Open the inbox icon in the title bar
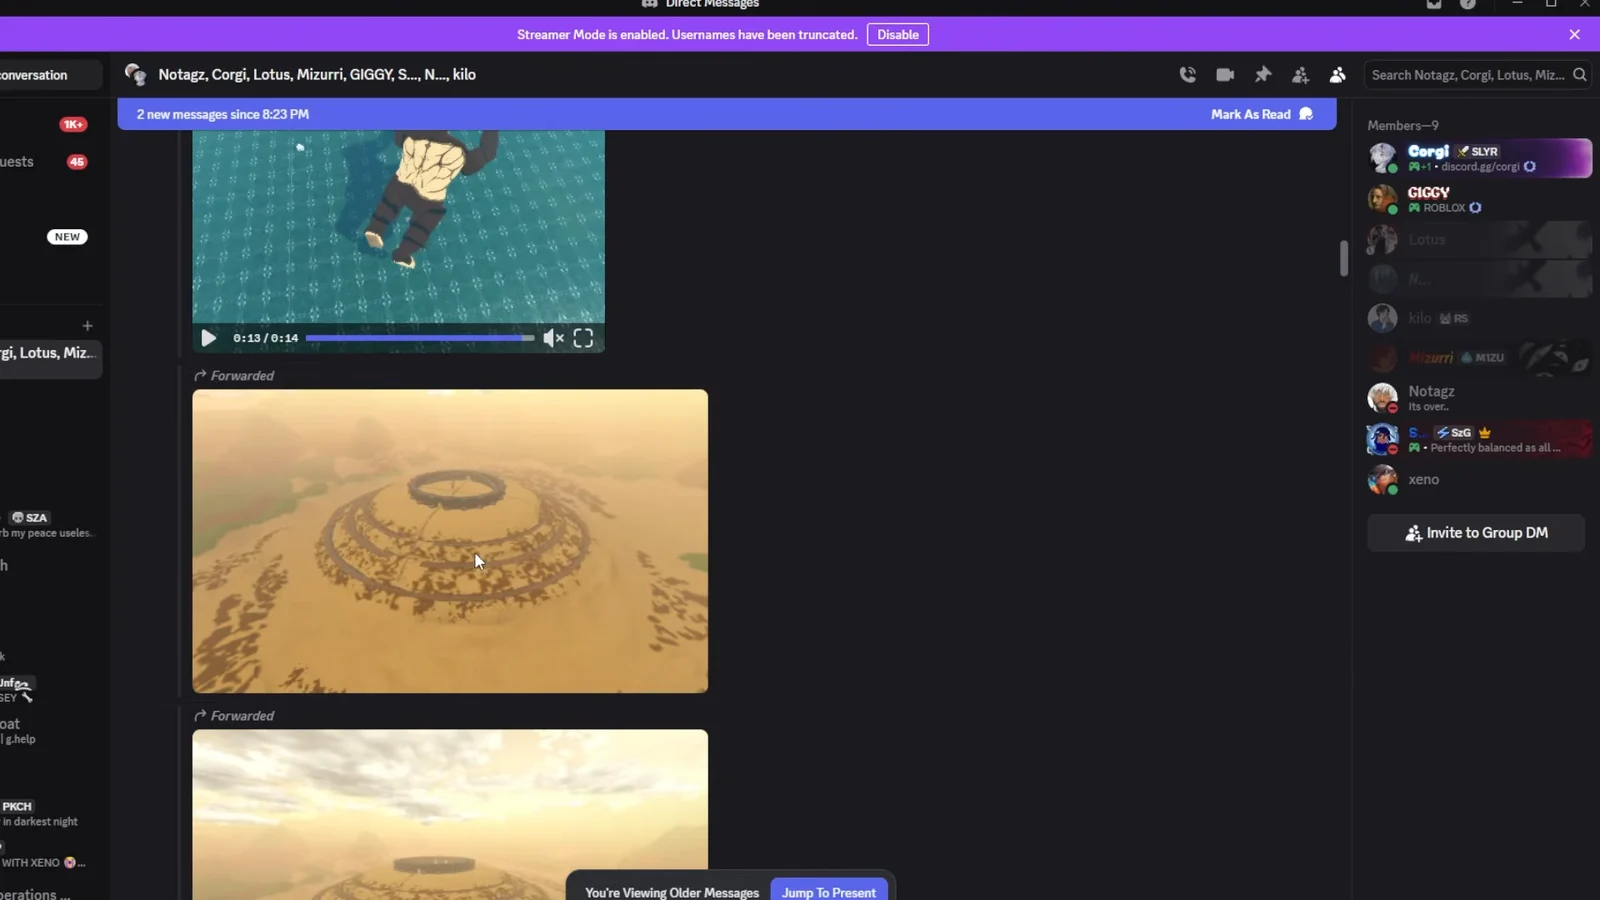 coord(1433,4)
